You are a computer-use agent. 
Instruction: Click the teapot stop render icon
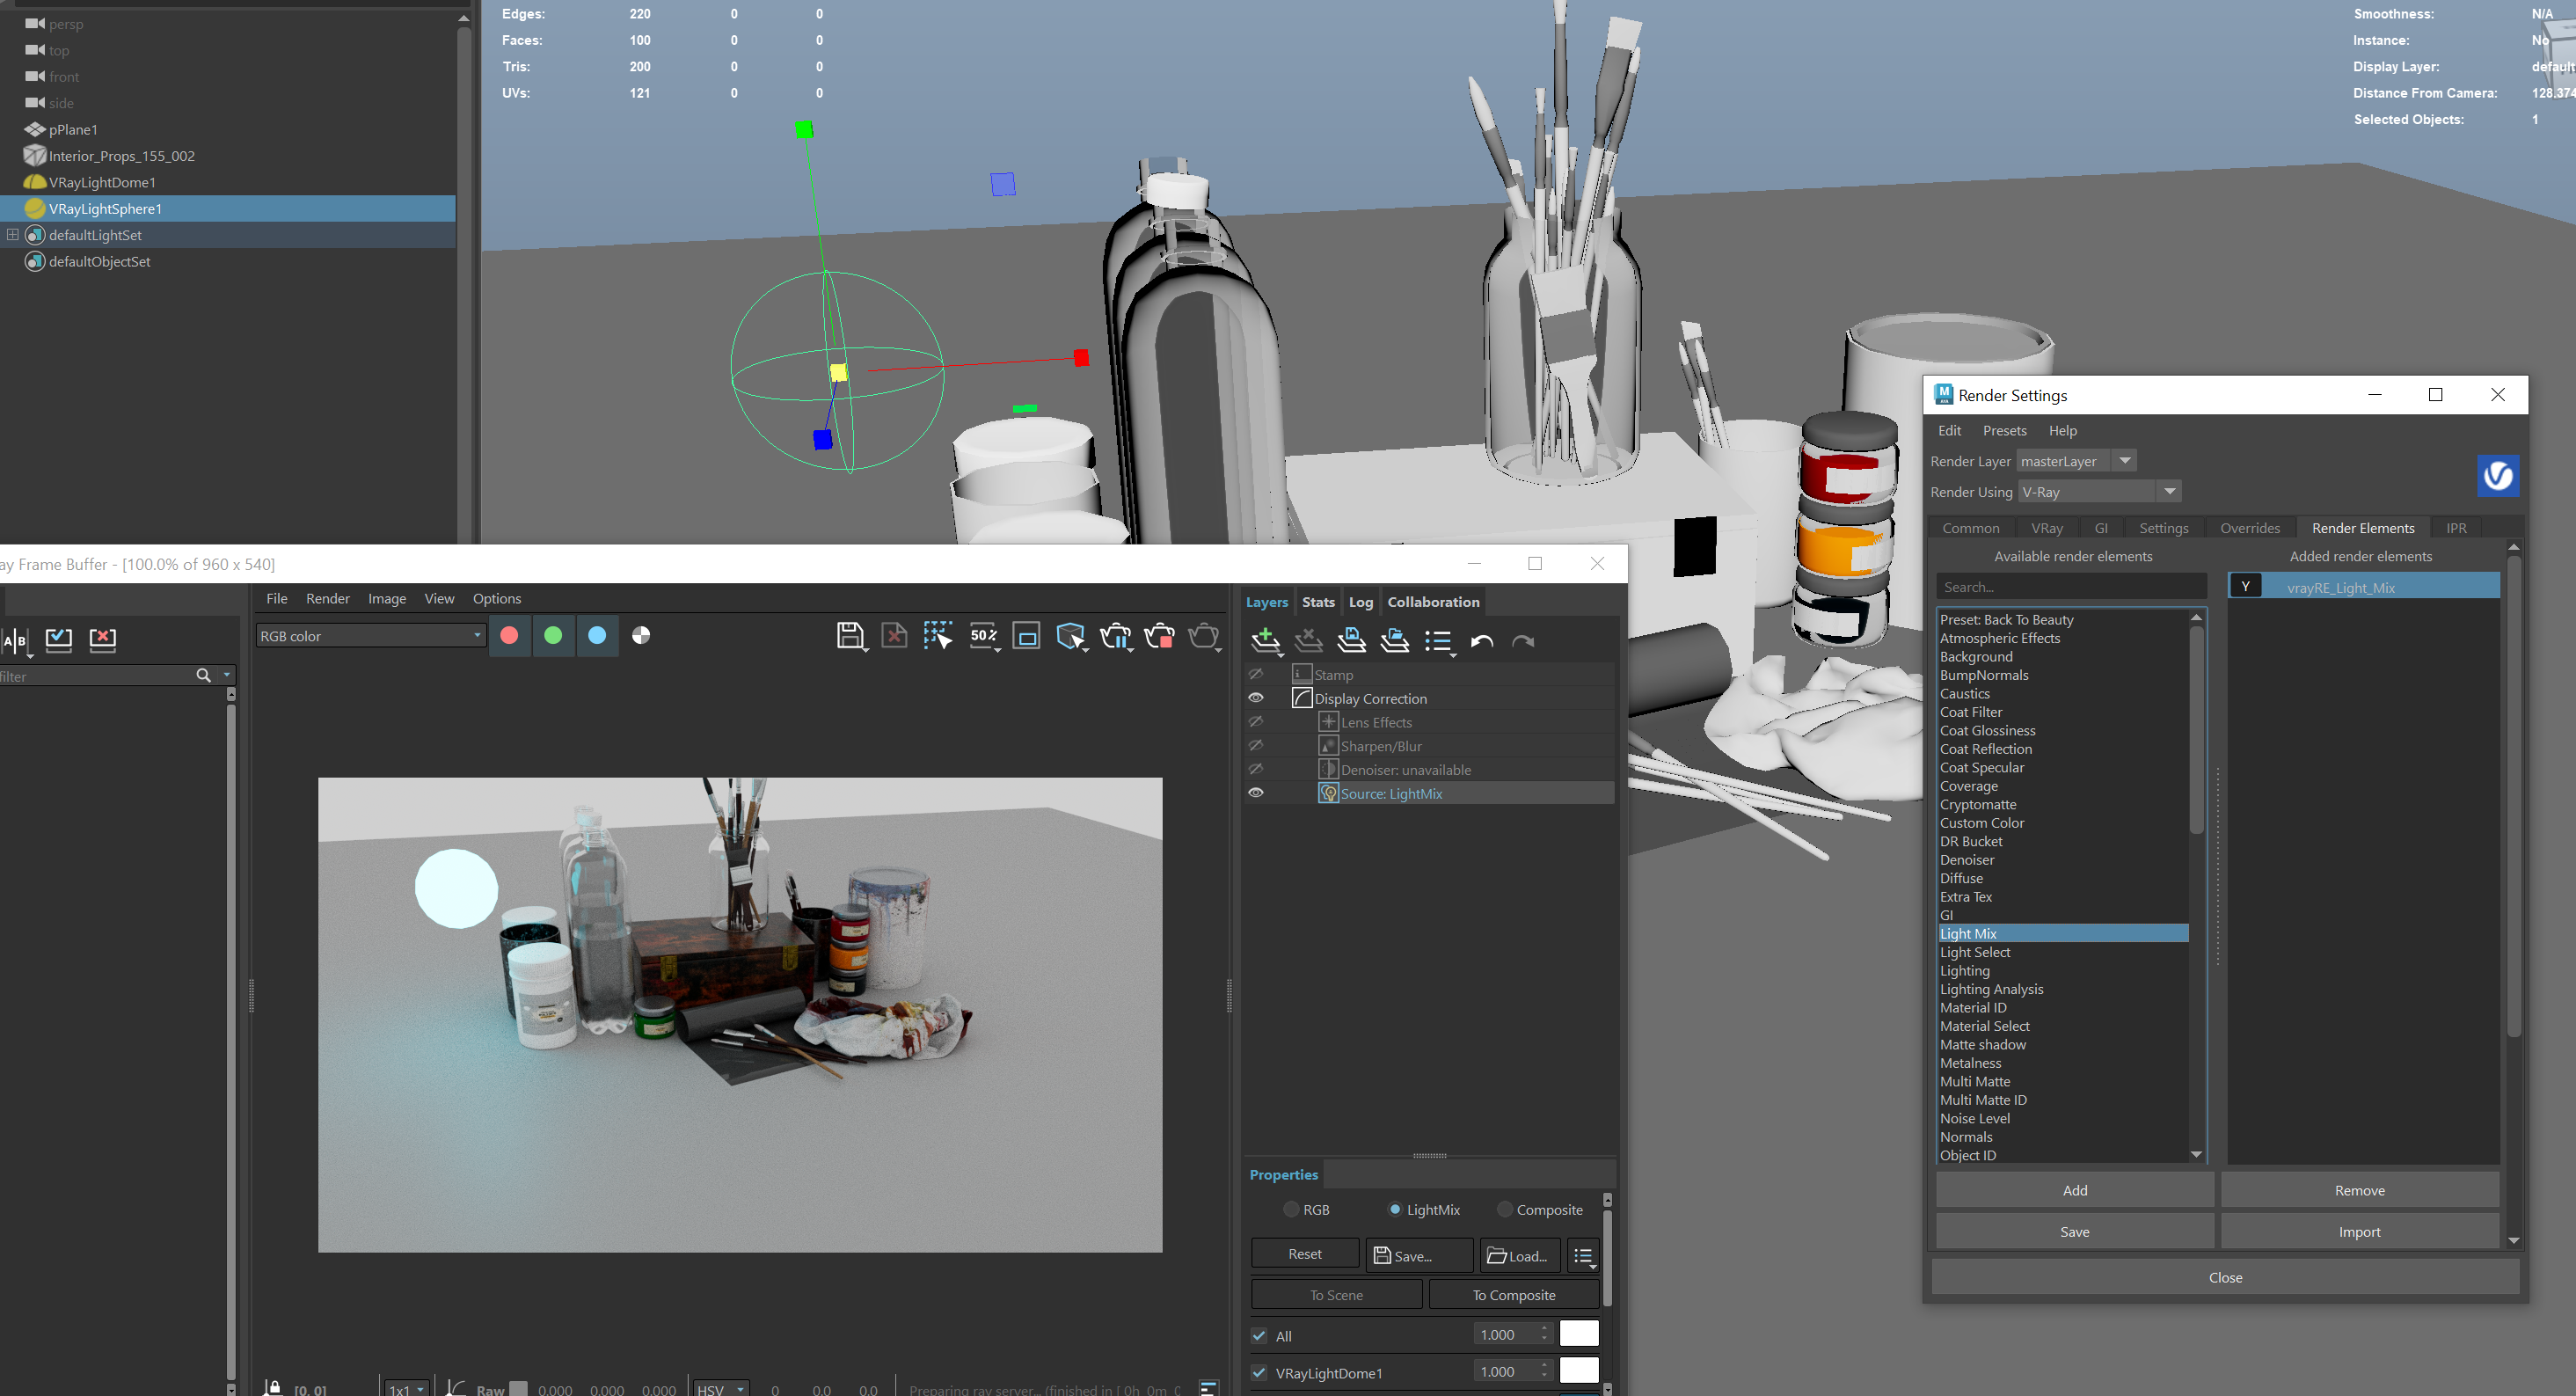click(1160, 636)
